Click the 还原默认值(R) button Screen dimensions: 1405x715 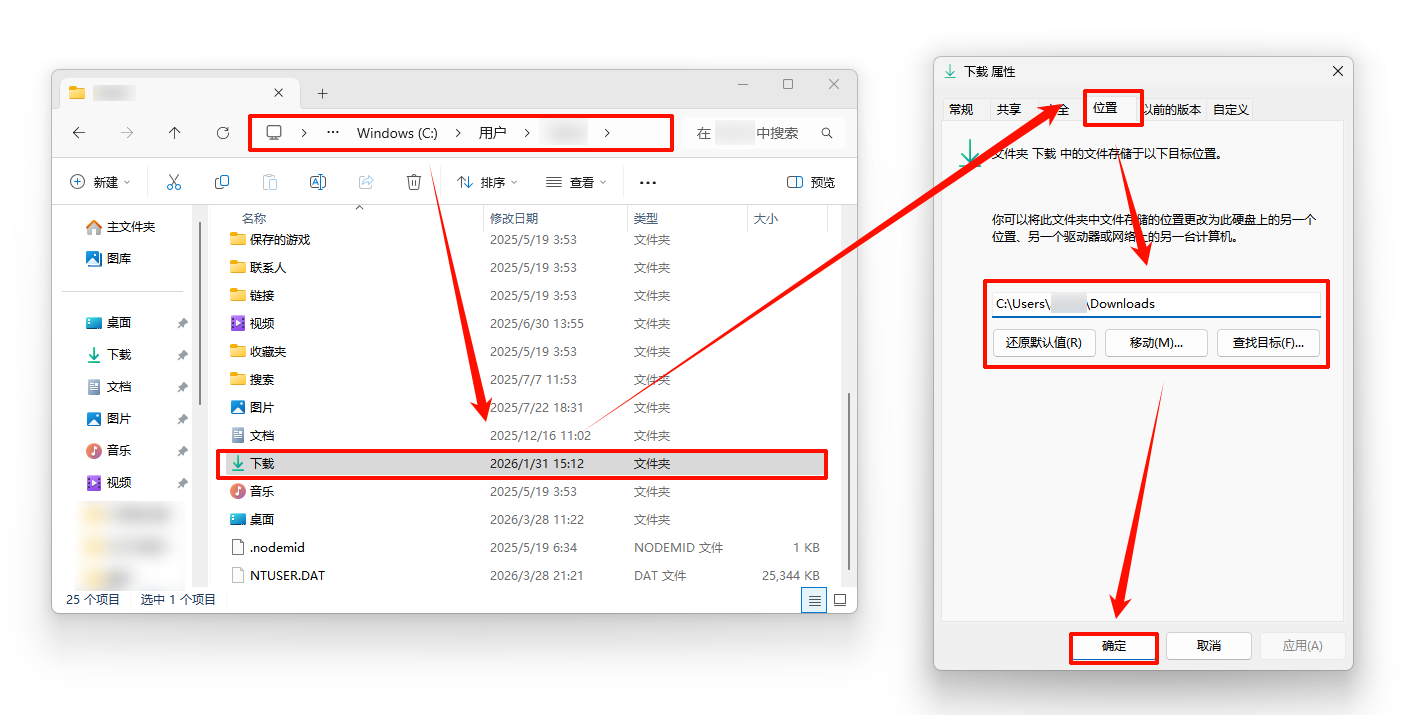(x=1044, y=343)
